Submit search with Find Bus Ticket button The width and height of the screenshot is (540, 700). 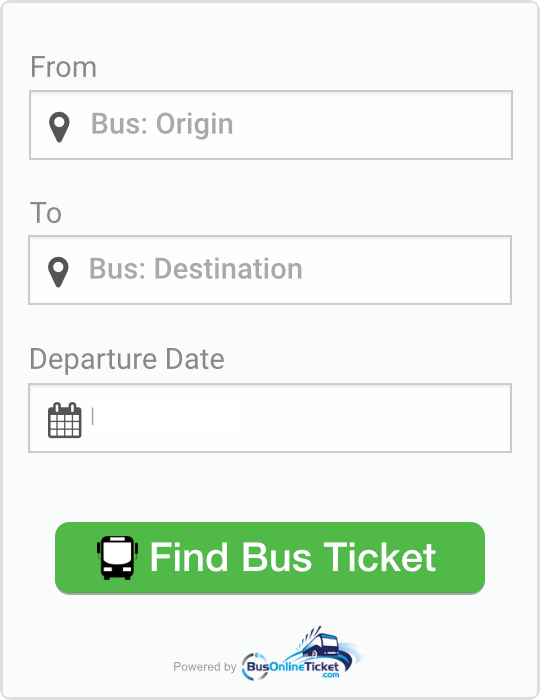[x=270, y=558]
